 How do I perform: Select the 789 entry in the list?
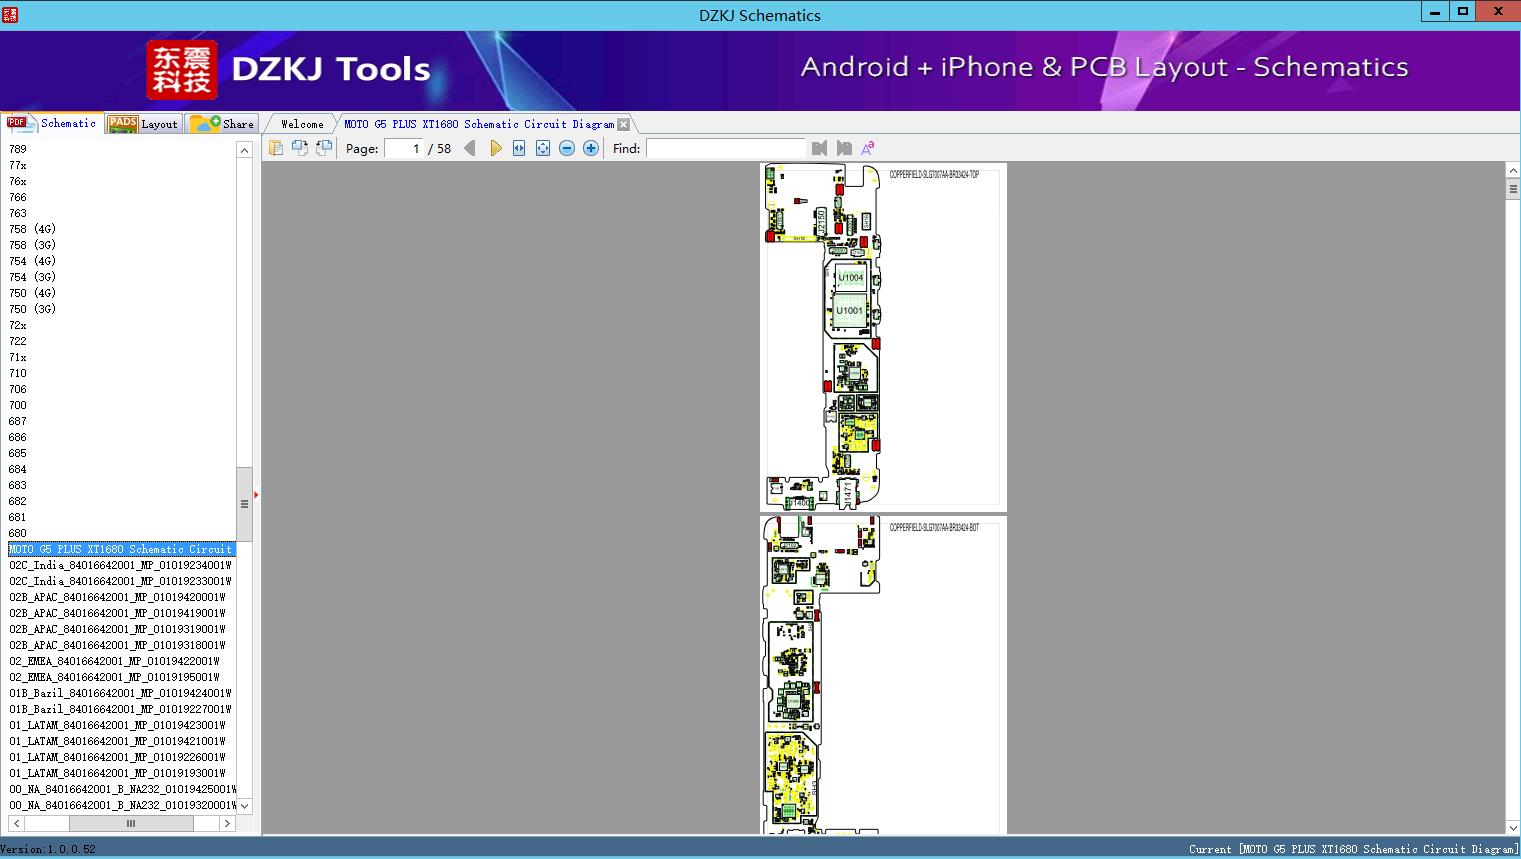tap(18, 149)
